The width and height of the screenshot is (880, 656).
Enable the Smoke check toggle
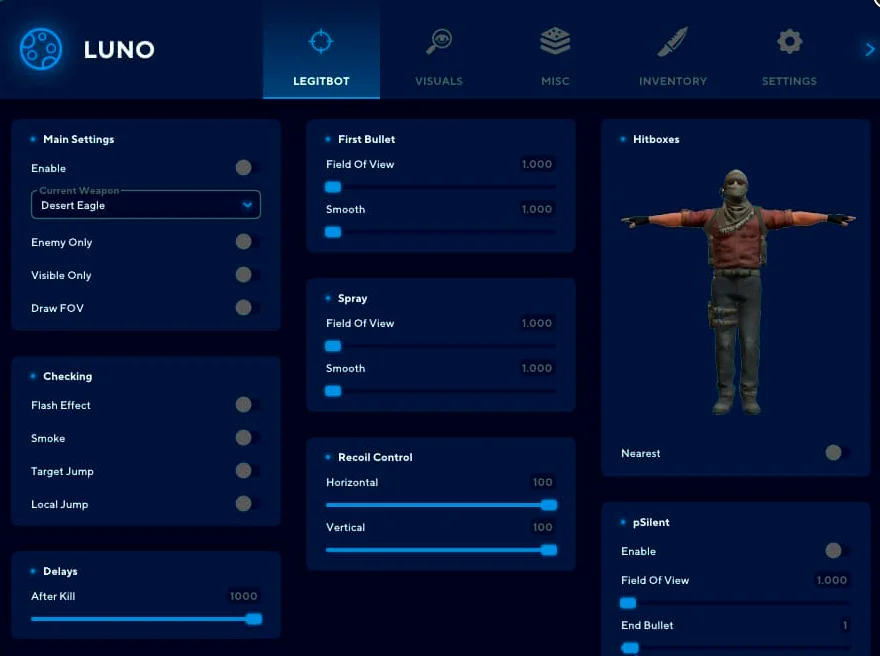(x=245, y=438)
